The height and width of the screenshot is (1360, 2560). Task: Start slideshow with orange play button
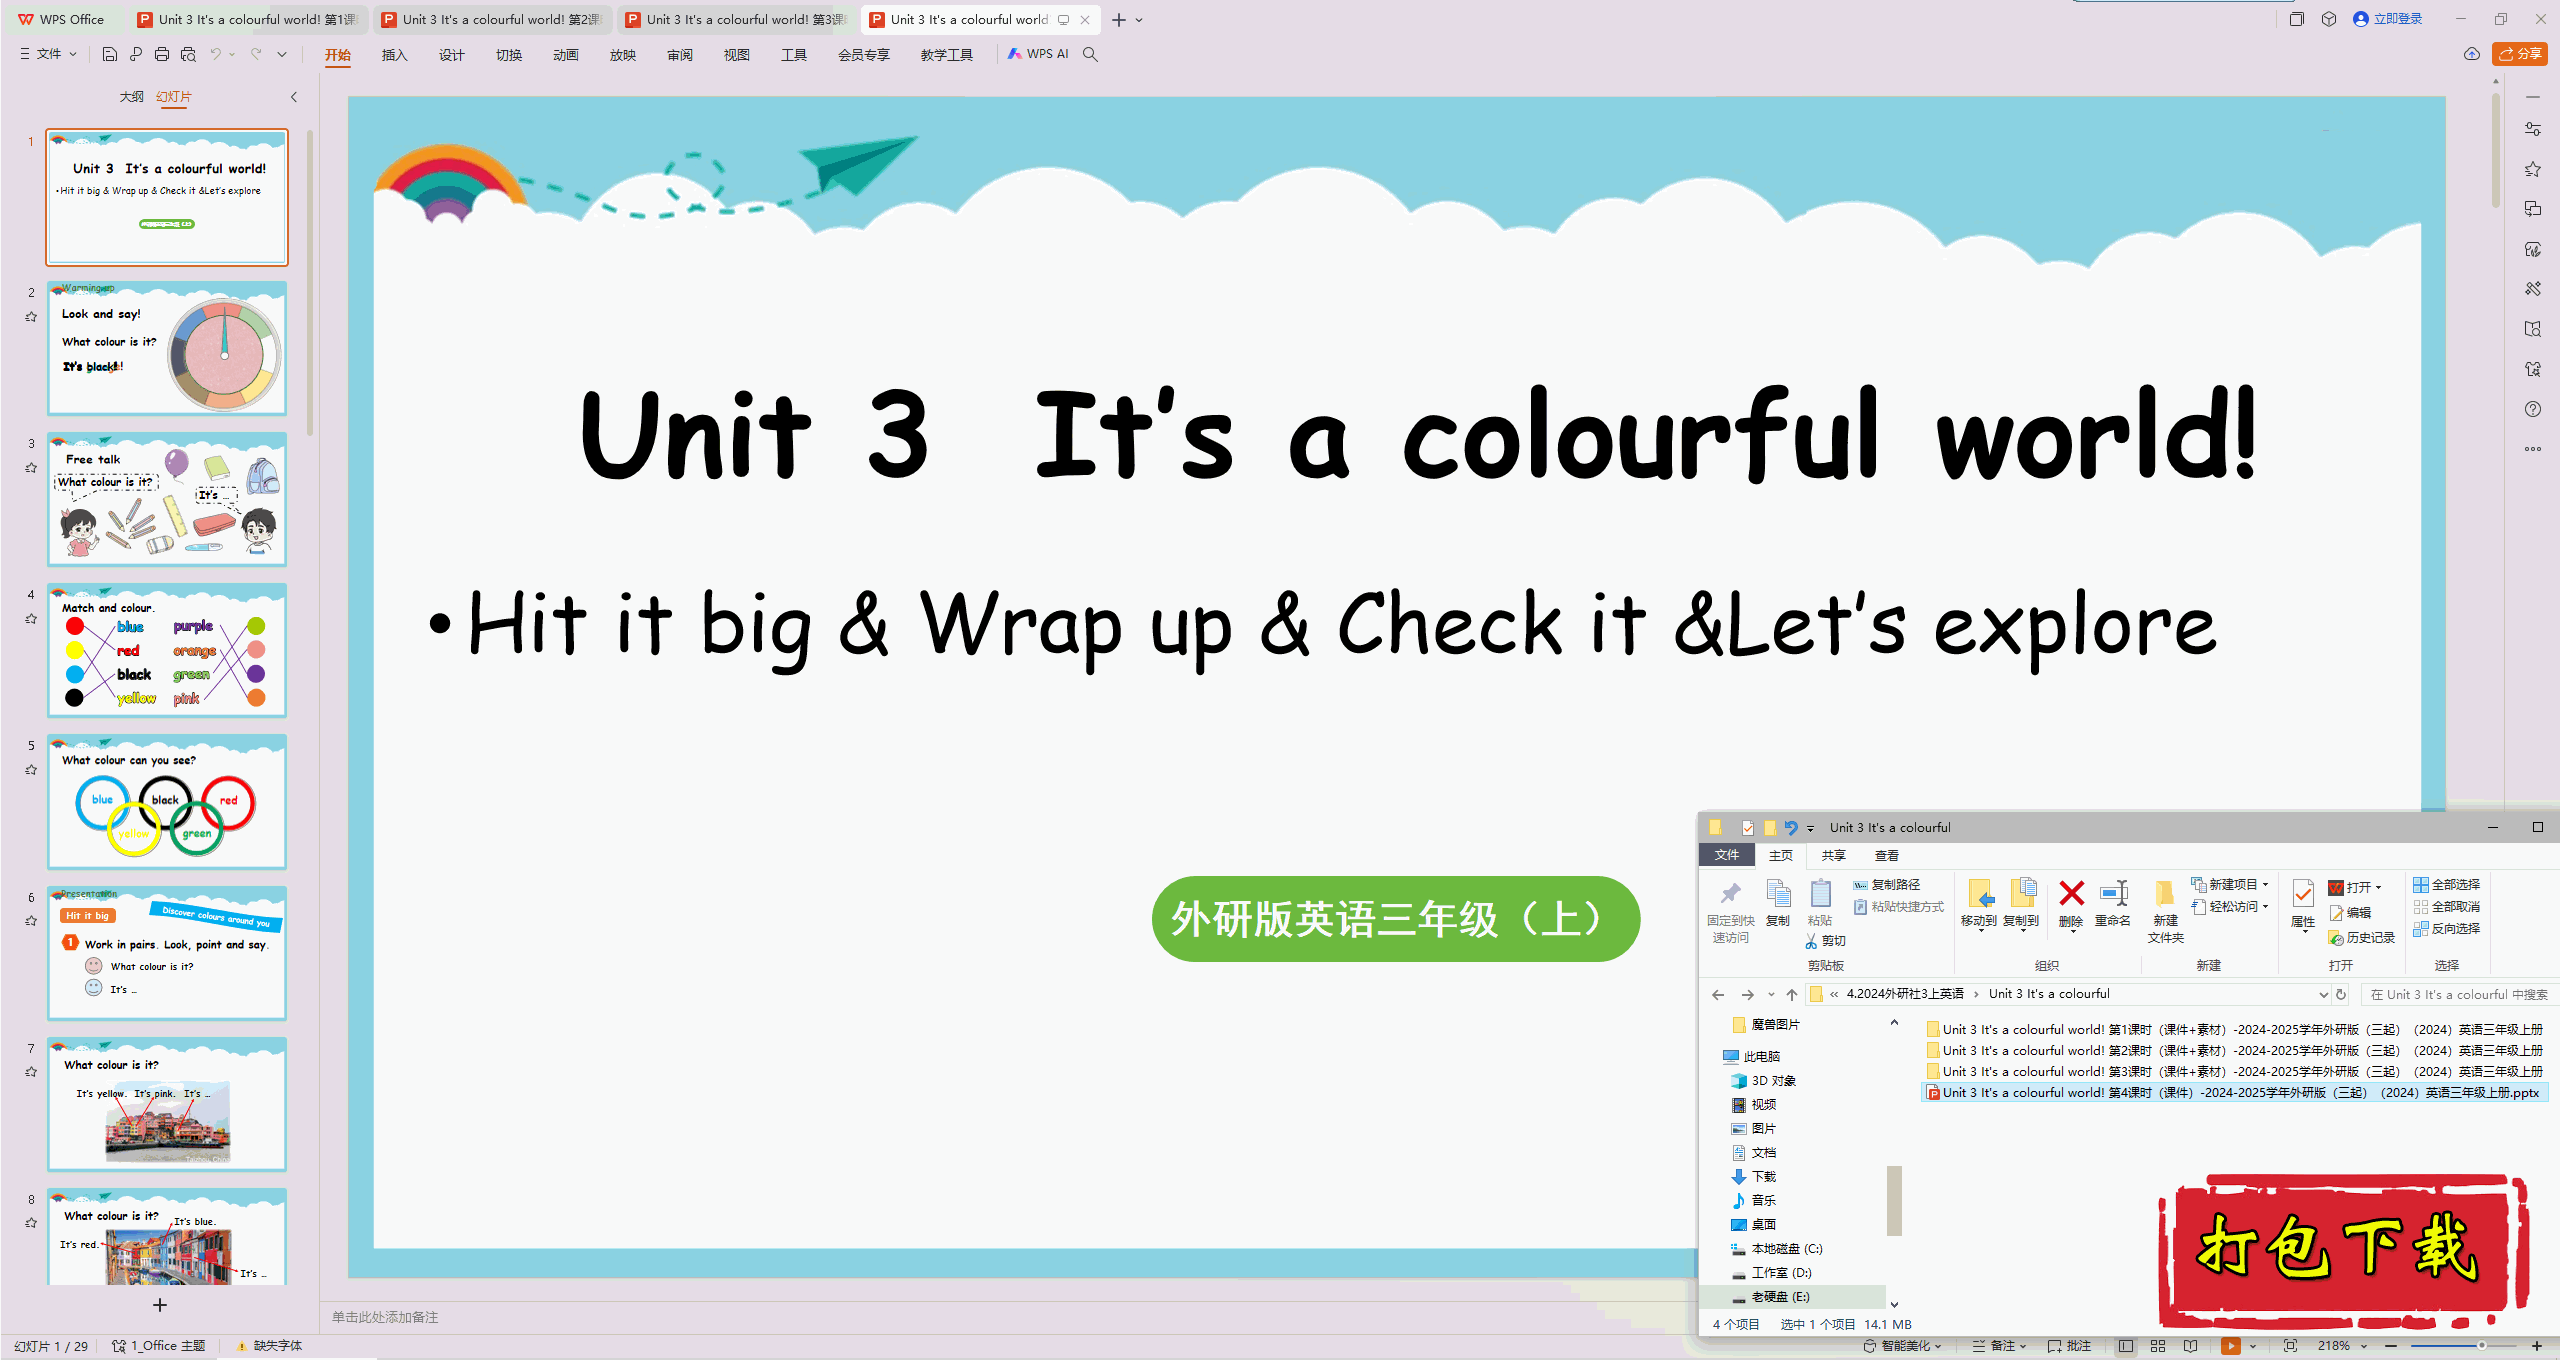(x=2231, y=1346)
